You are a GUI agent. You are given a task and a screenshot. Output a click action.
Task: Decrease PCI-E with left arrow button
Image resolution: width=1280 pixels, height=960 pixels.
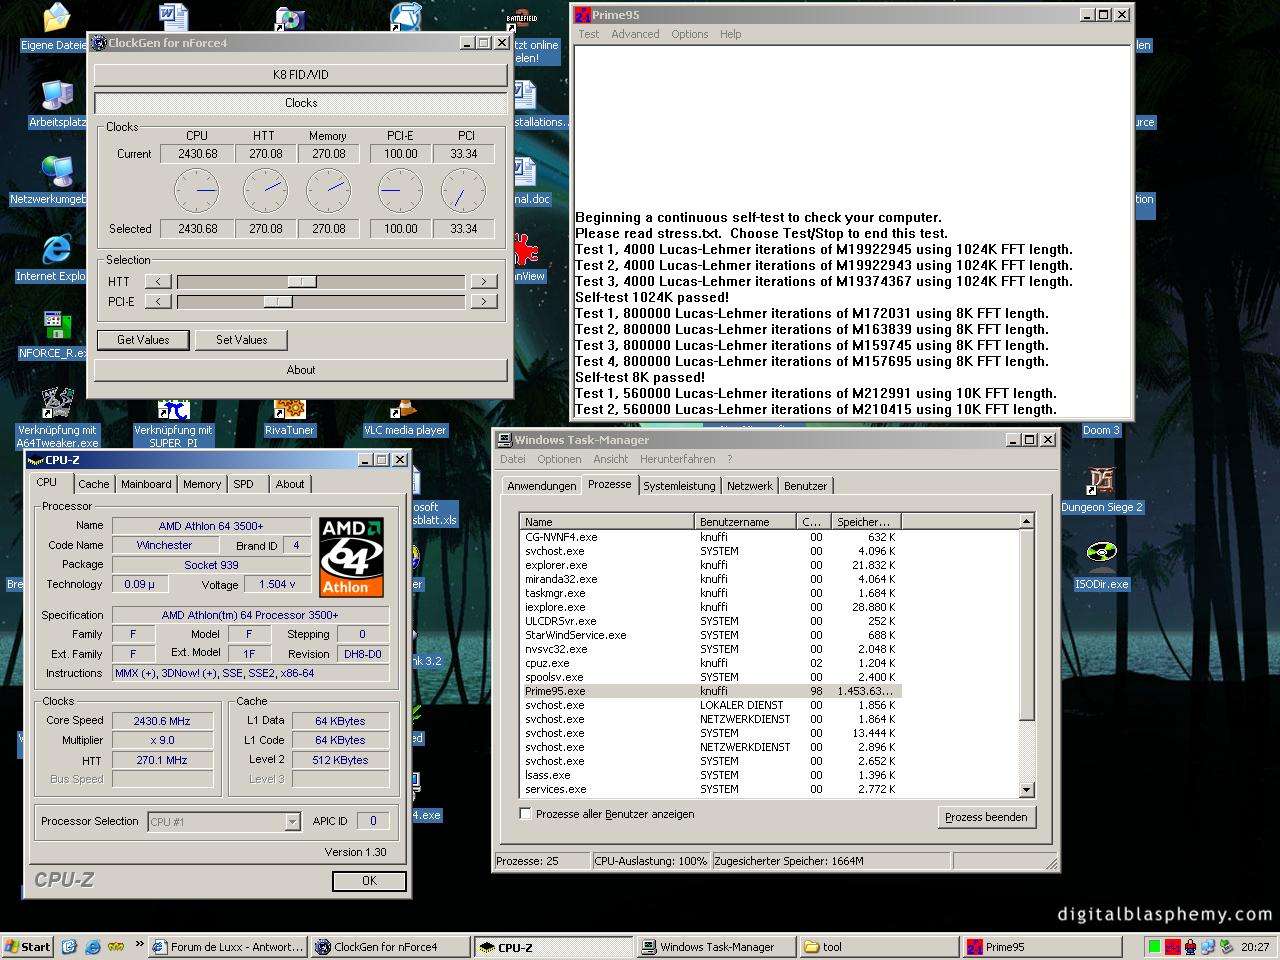(x=157, y=301)
